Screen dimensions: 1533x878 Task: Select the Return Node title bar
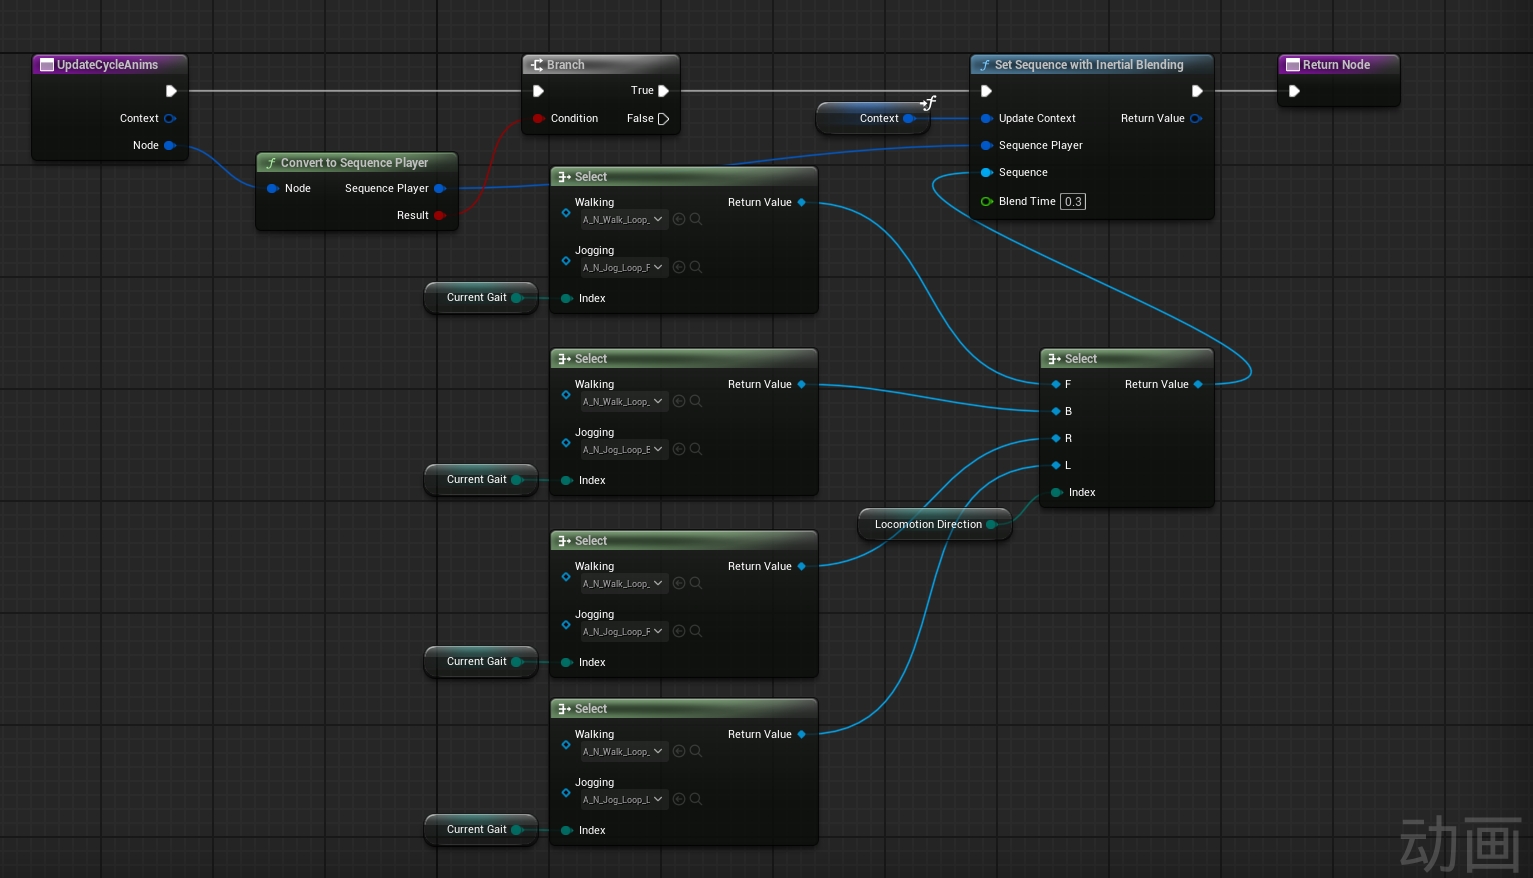click(1339, 65)
